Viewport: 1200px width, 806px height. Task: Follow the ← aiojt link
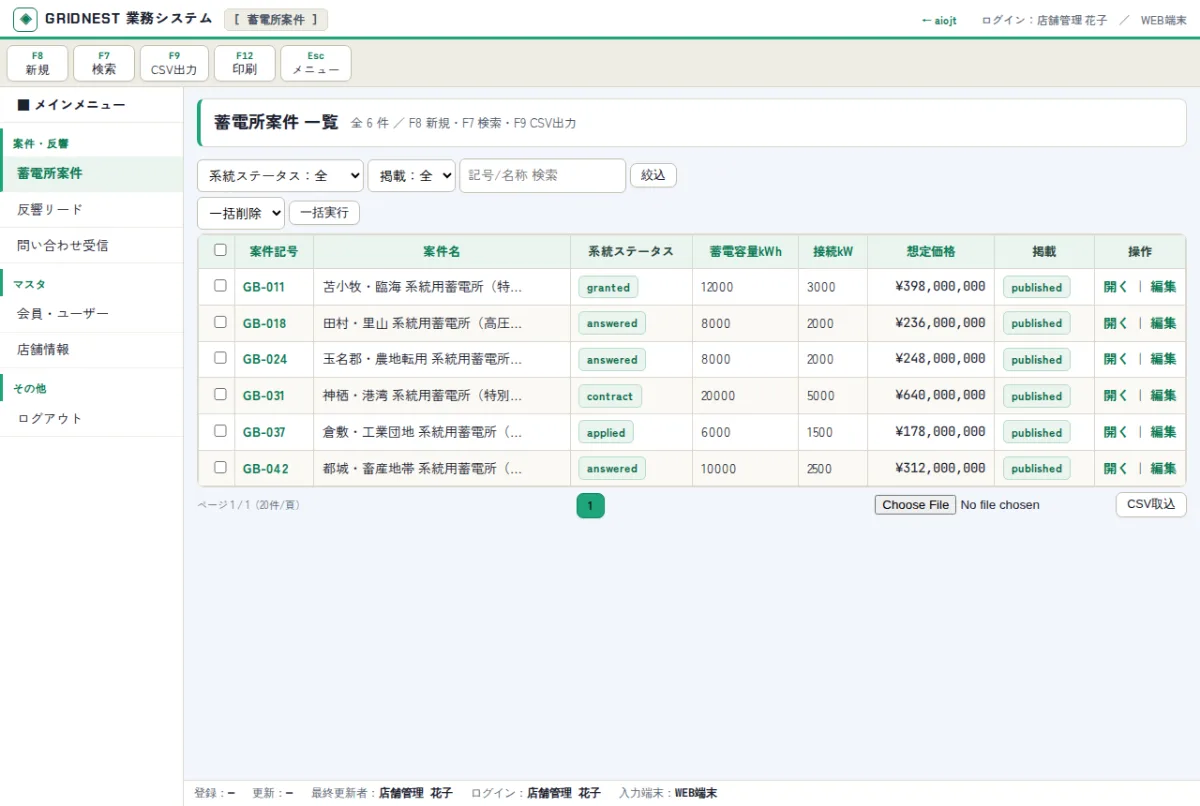pos(939,20)
